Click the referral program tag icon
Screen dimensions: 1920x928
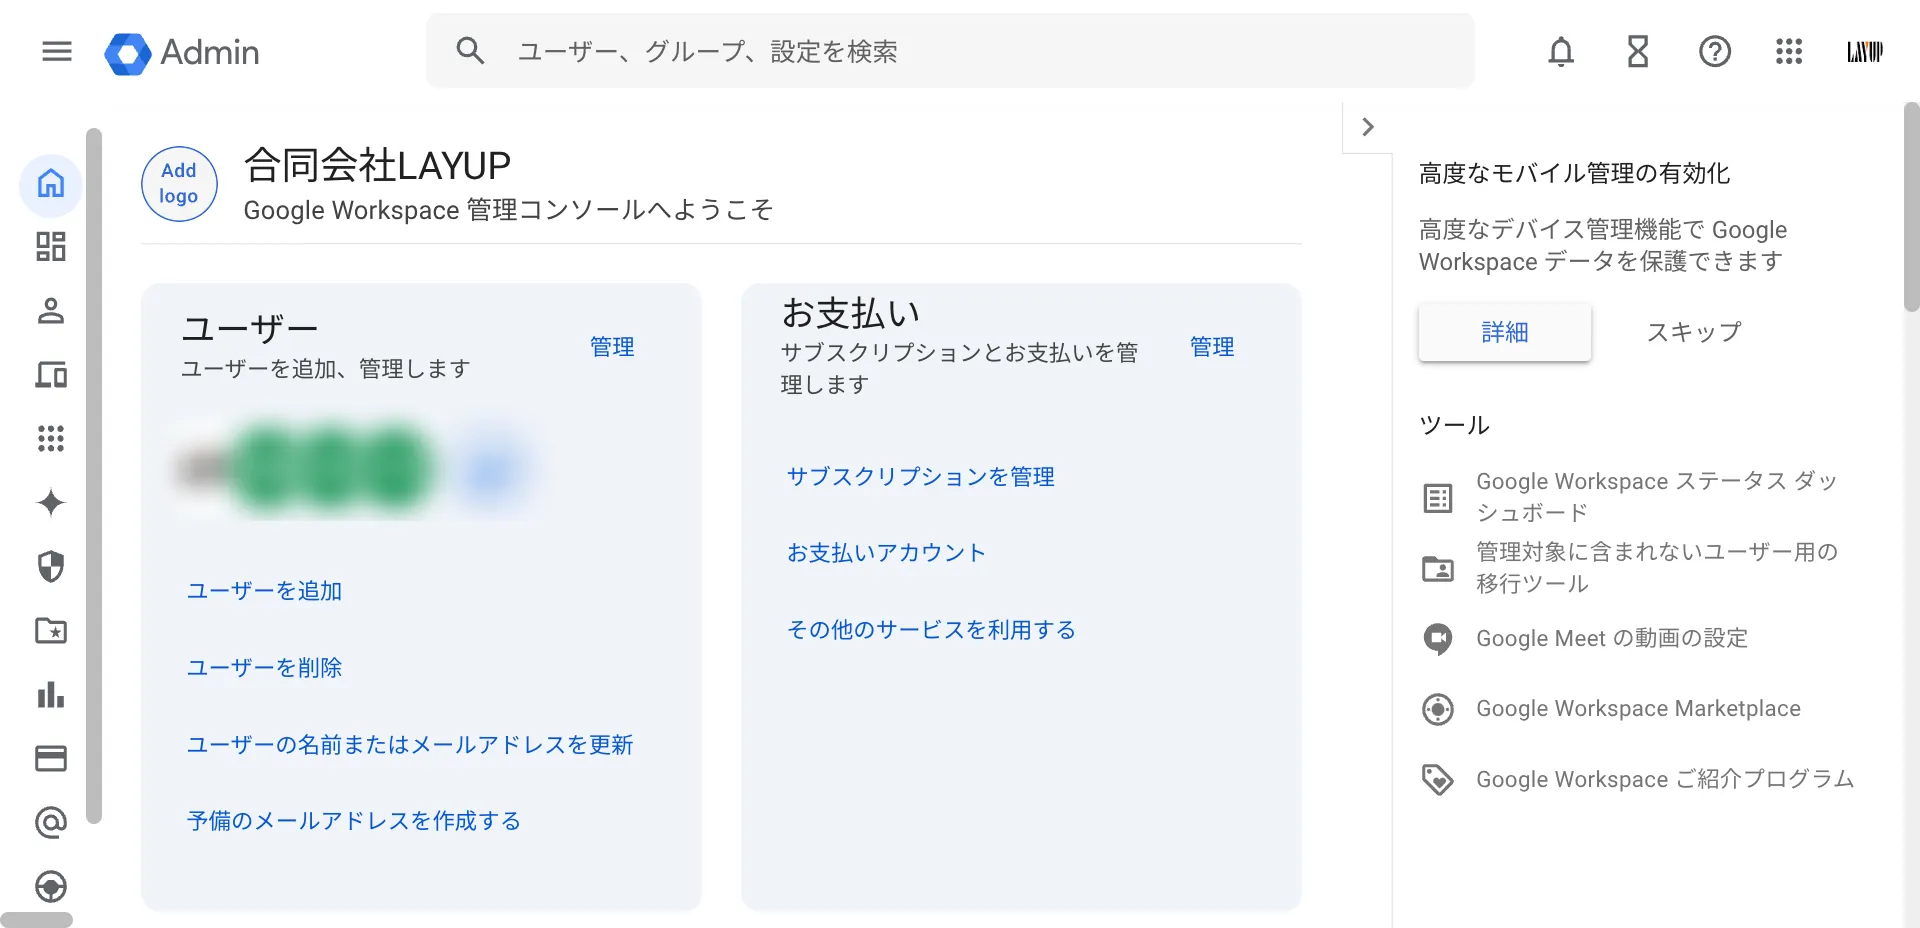pyautogui.click(x=1438, y=779)
